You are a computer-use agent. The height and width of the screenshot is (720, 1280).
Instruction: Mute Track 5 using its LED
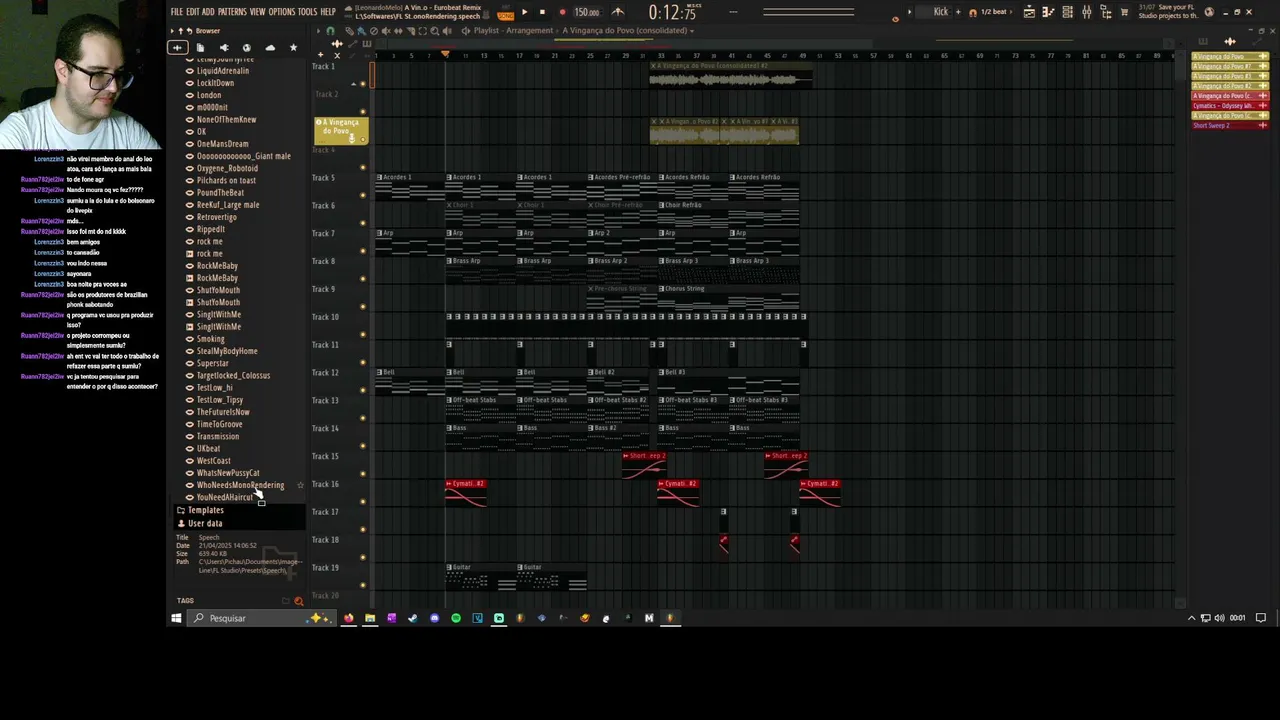[x=363, y=195]
